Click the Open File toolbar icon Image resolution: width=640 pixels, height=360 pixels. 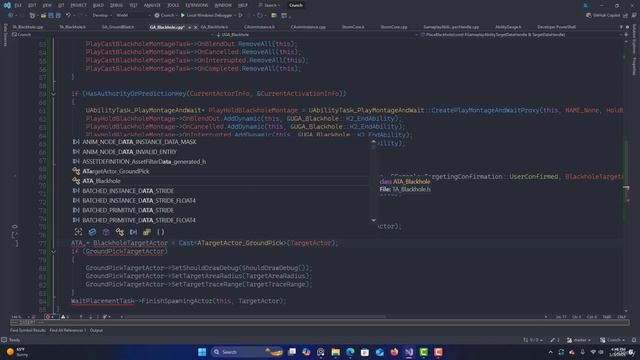[x=43, y=16]
